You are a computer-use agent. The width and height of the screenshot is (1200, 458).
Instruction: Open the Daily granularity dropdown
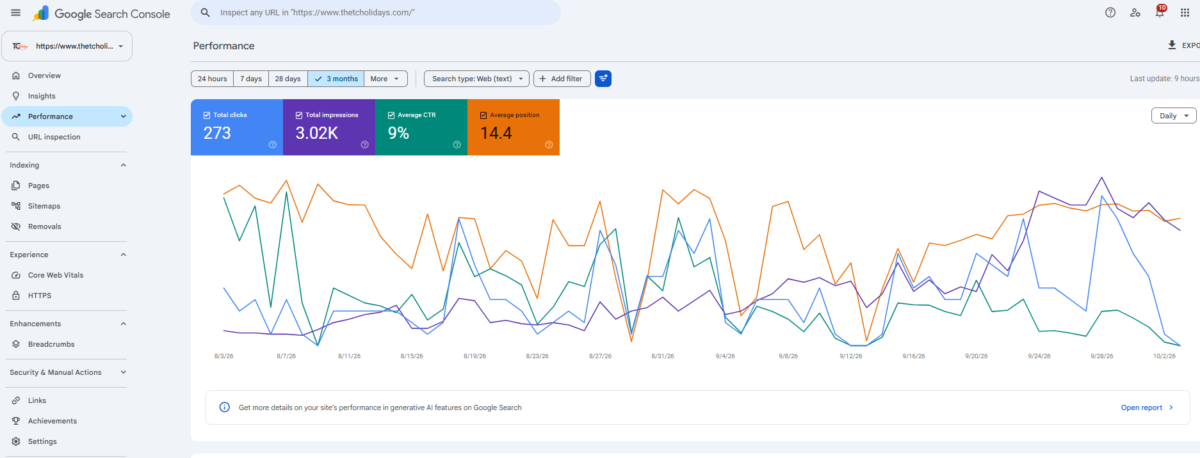(1173, 115)
